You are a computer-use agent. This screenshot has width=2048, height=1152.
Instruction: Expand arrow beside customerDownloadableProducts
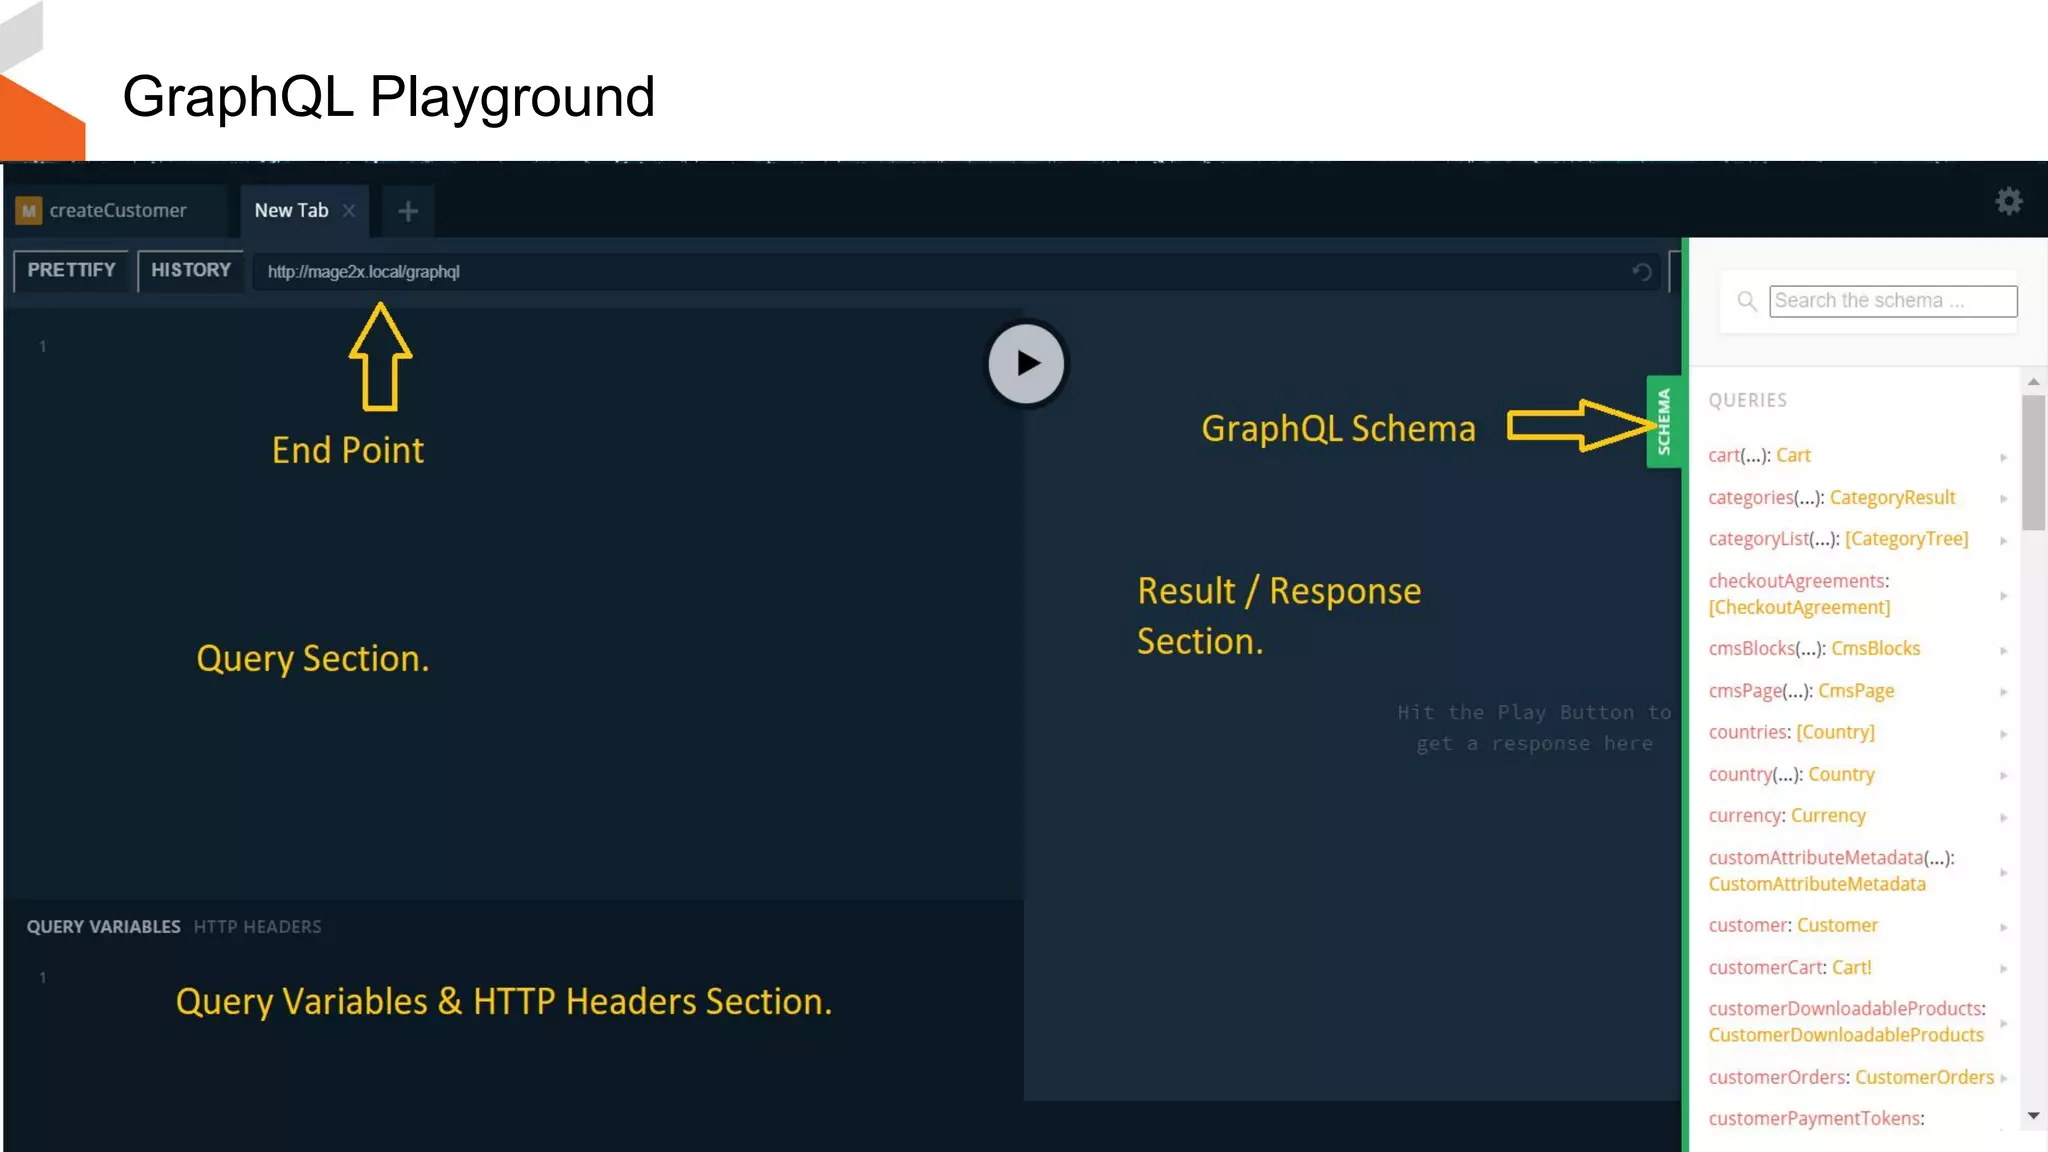coord(2003,1023)
